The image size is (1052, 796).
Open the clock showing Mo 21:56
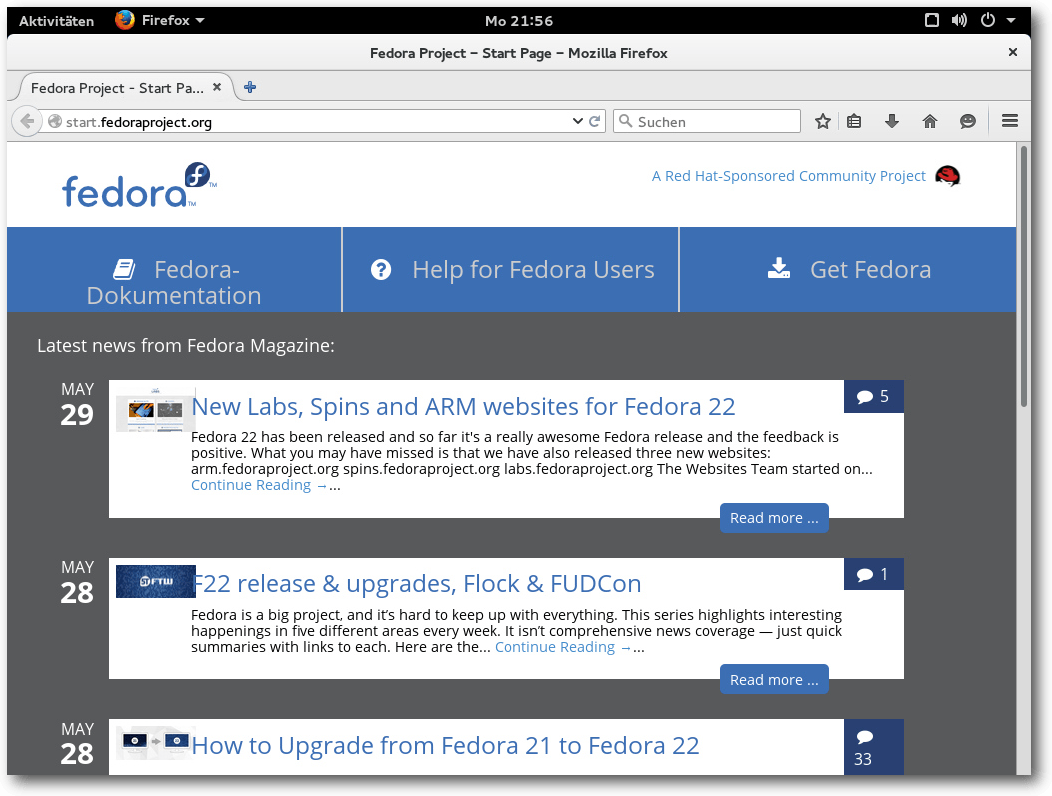[519, 21]
